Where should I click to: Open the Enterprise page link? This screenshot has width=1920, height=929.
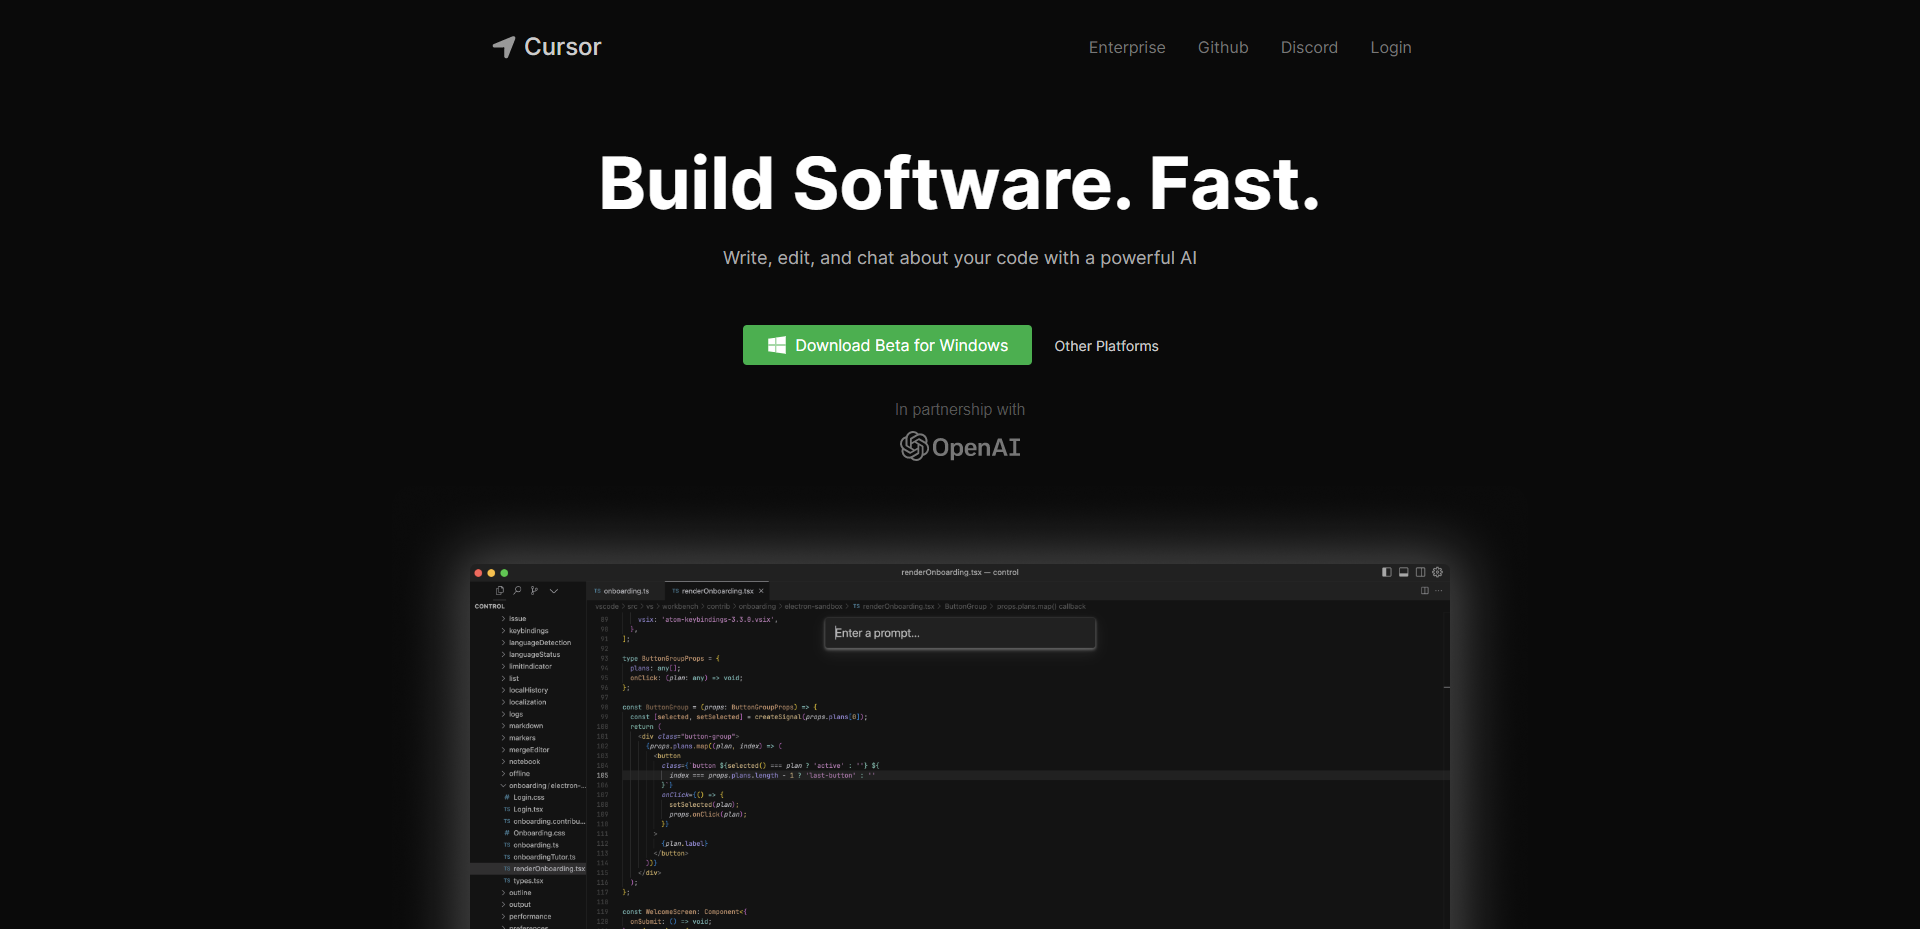point(1127,47)
